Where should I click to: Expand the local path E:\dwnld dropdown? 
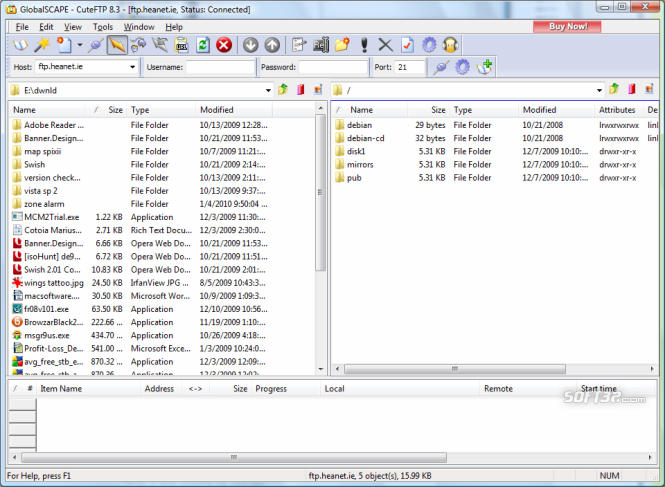[x=268, y=90]
